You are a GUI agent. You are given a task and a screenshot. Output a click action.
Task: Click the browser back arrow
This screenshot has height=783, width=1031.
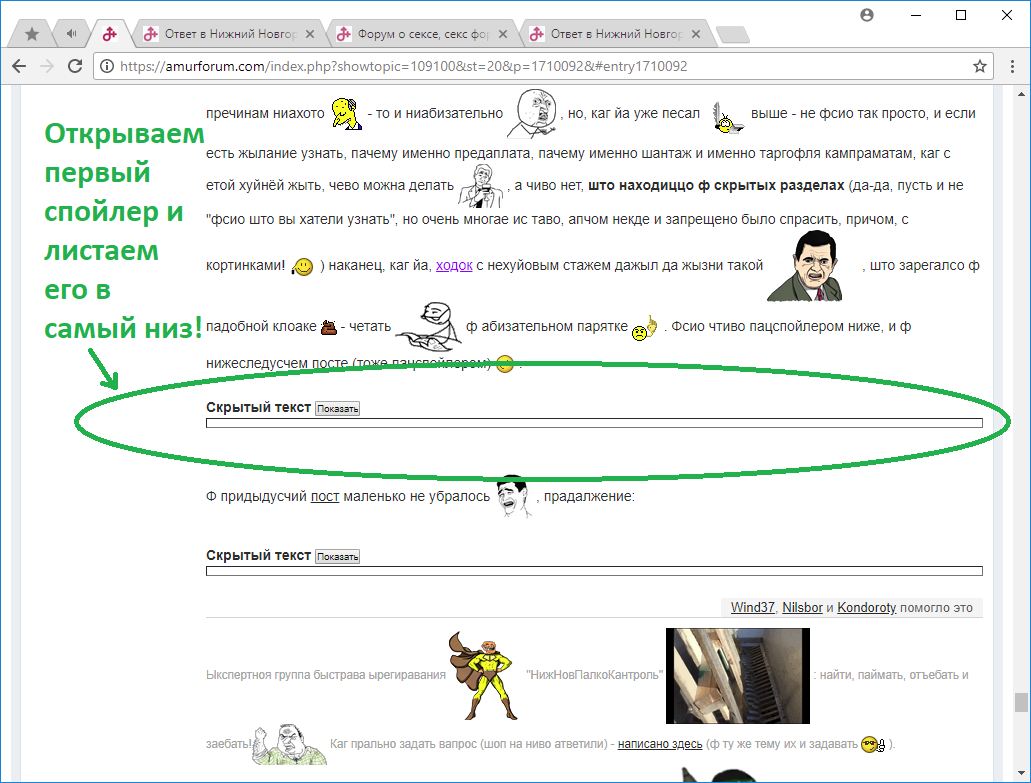pyautogui.click(x=19, y=66)
